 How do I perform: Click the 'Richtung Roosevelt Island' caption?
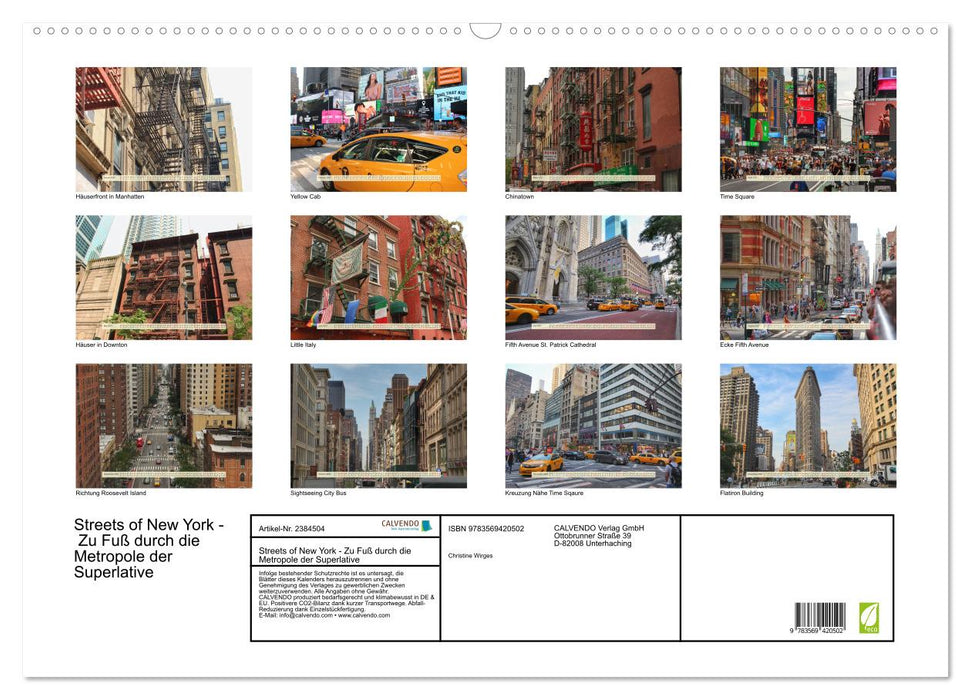point(111,493)
